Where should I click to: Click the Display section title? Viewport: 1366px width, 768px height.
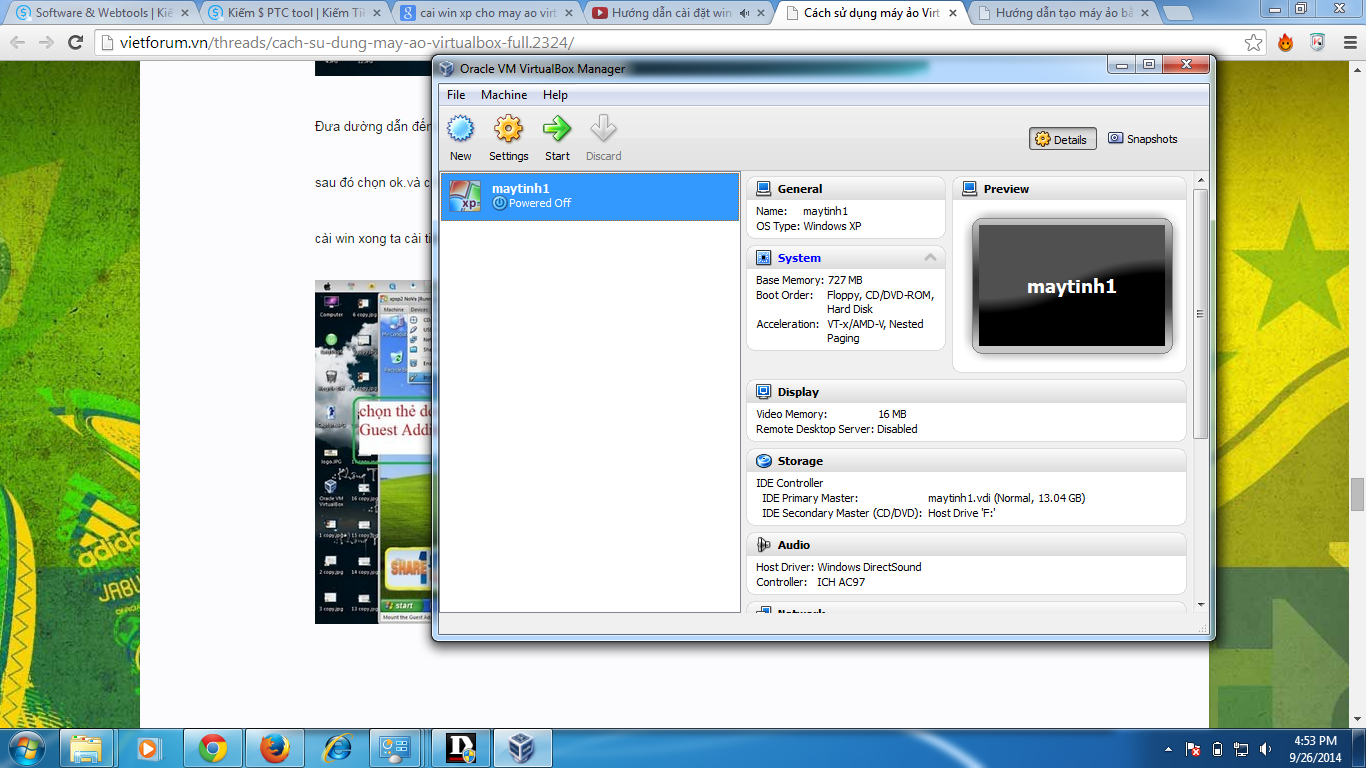(x=798, y=392)
